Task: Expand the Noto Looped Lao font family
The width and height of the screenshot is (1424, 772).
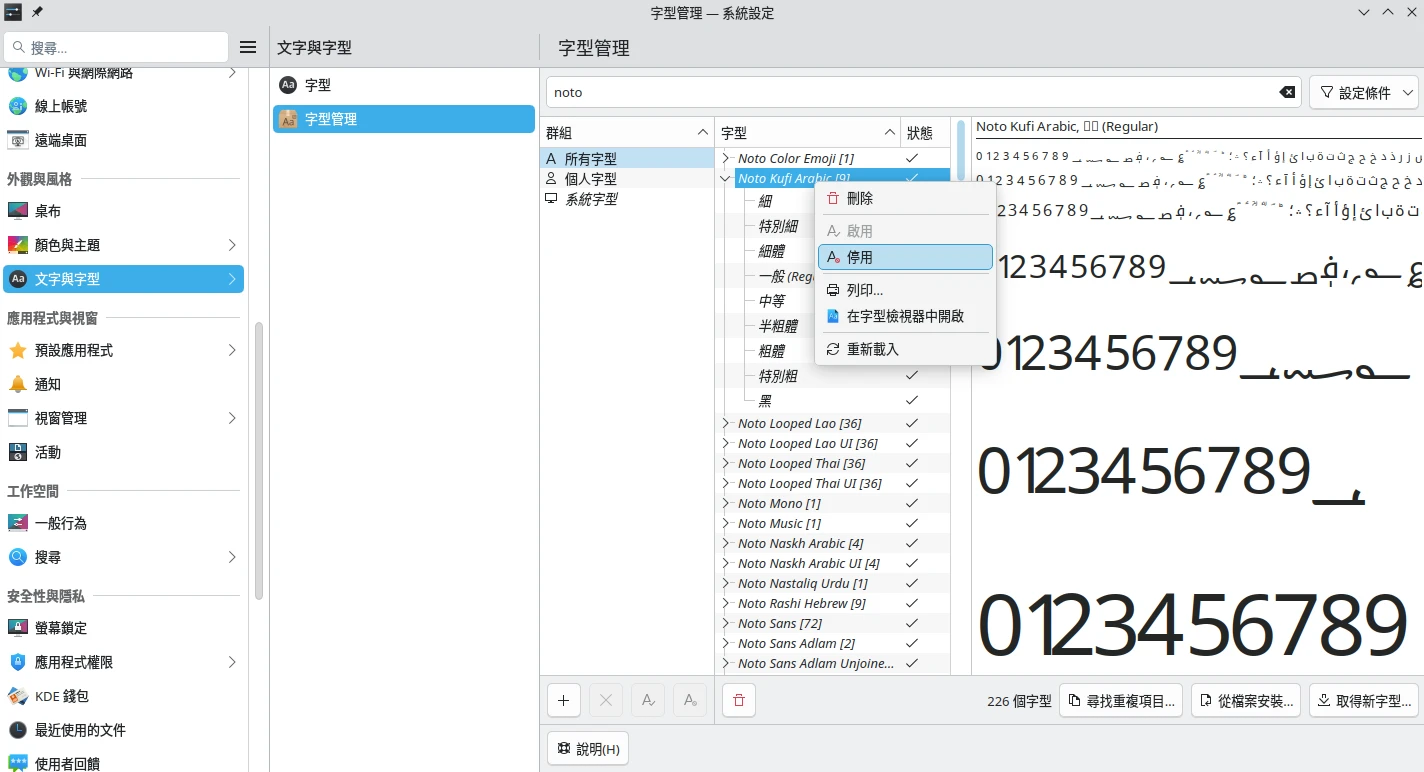Action: 726,423
